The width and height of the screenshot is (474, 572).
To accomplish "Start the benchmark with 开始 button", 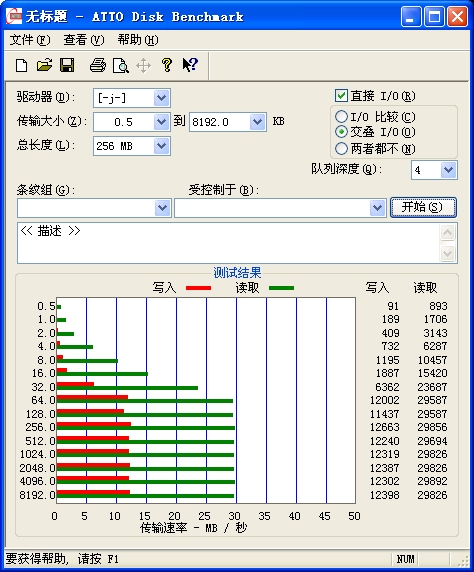I will [423, 208].
